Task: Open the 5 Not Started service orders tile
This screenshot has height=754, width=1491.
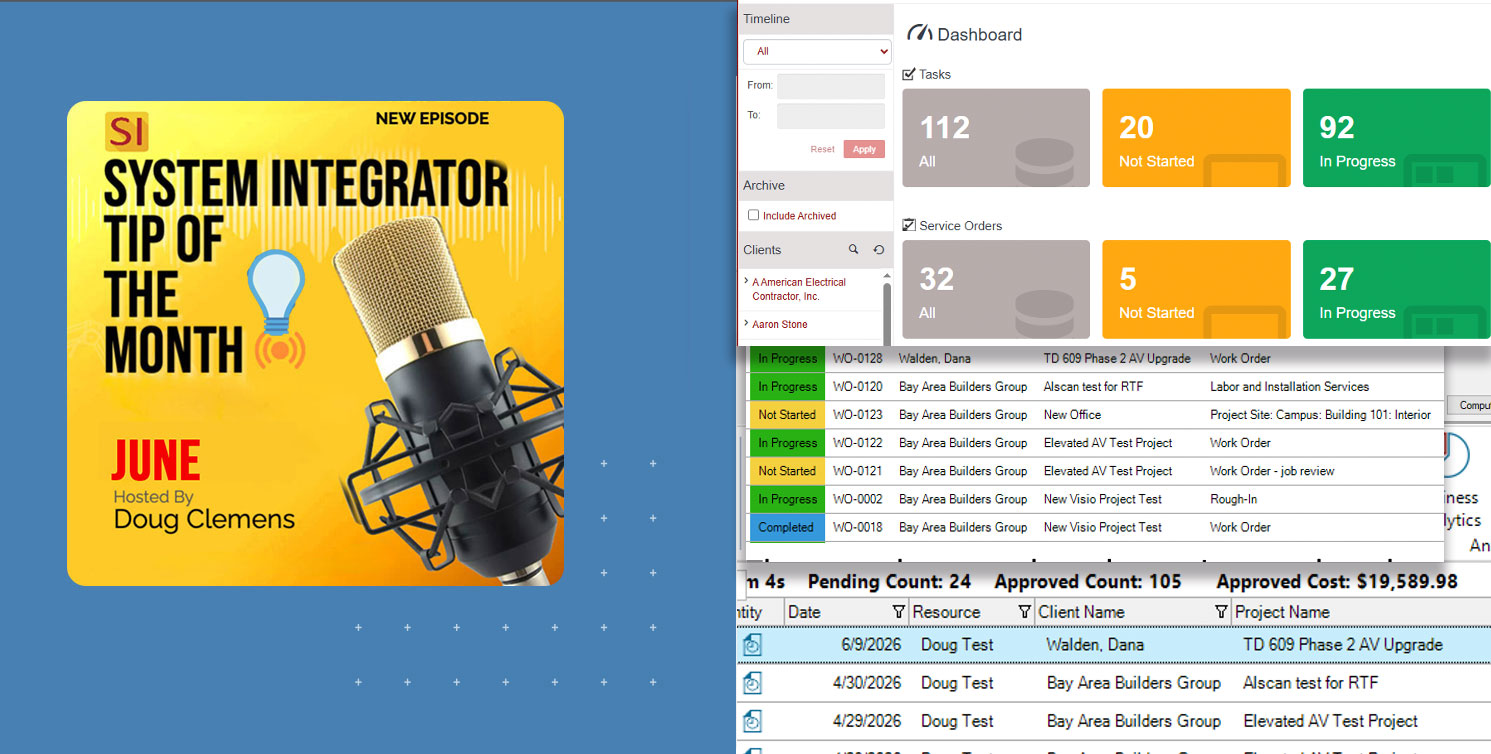Action: (1196, 289)
